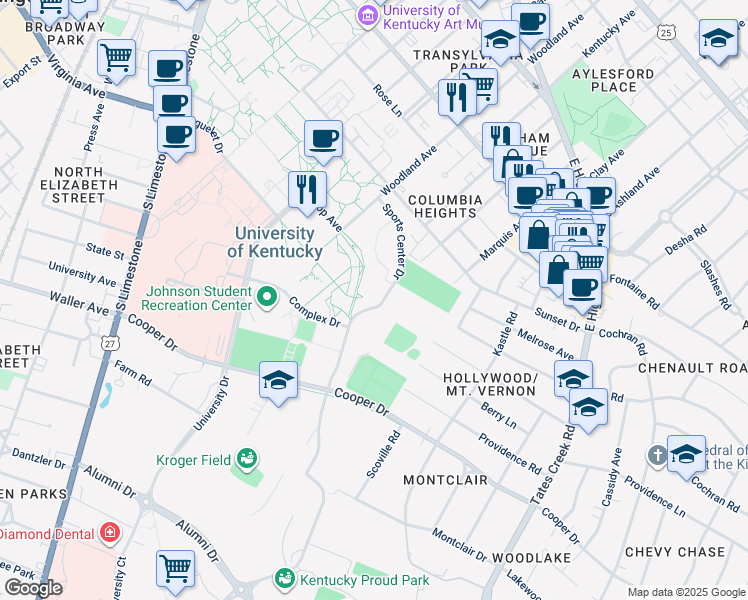The width and height of the screenshot is (748, 600).
Task: Select the University of Kentucky Art Museum pin
Action: (368, 17)
